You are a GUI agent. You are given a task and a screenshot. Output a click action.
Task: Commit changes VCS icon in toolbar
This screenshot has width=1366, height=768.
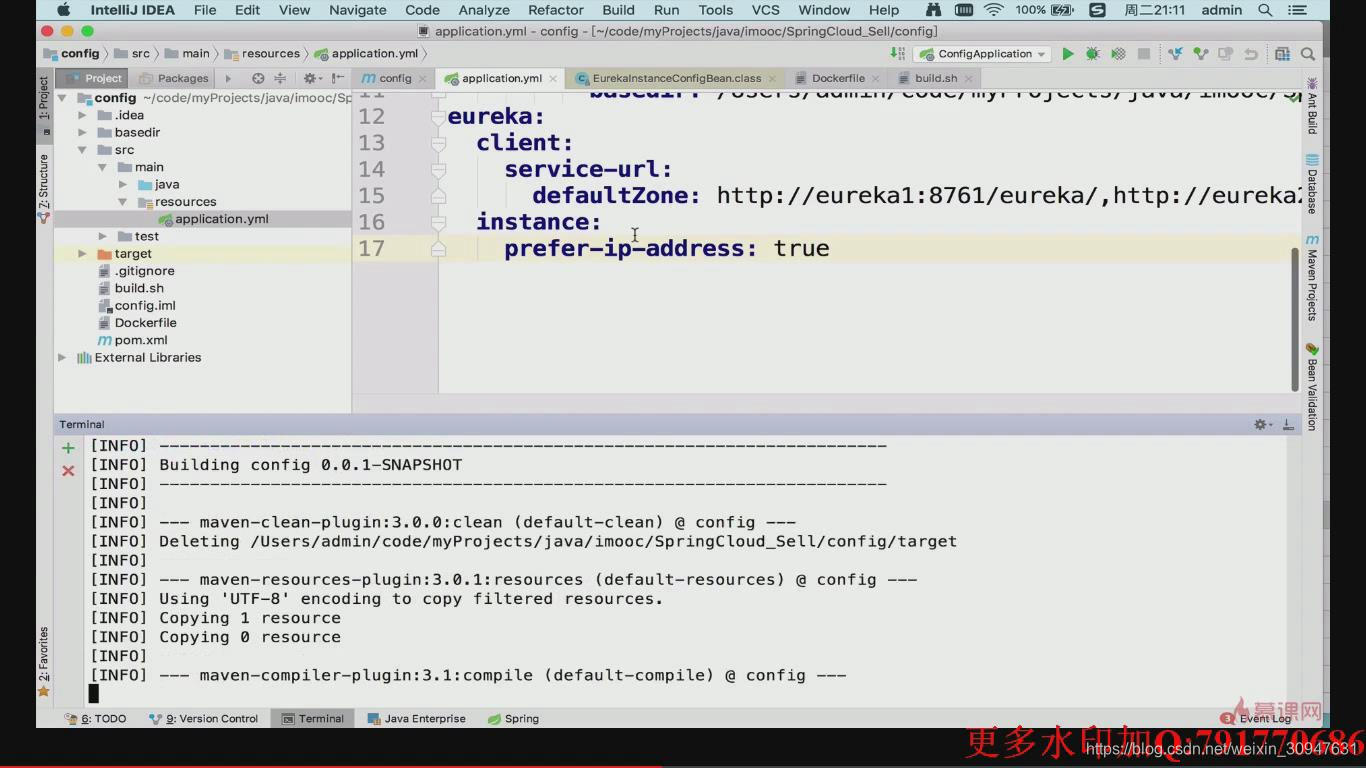pos(1201,54)
